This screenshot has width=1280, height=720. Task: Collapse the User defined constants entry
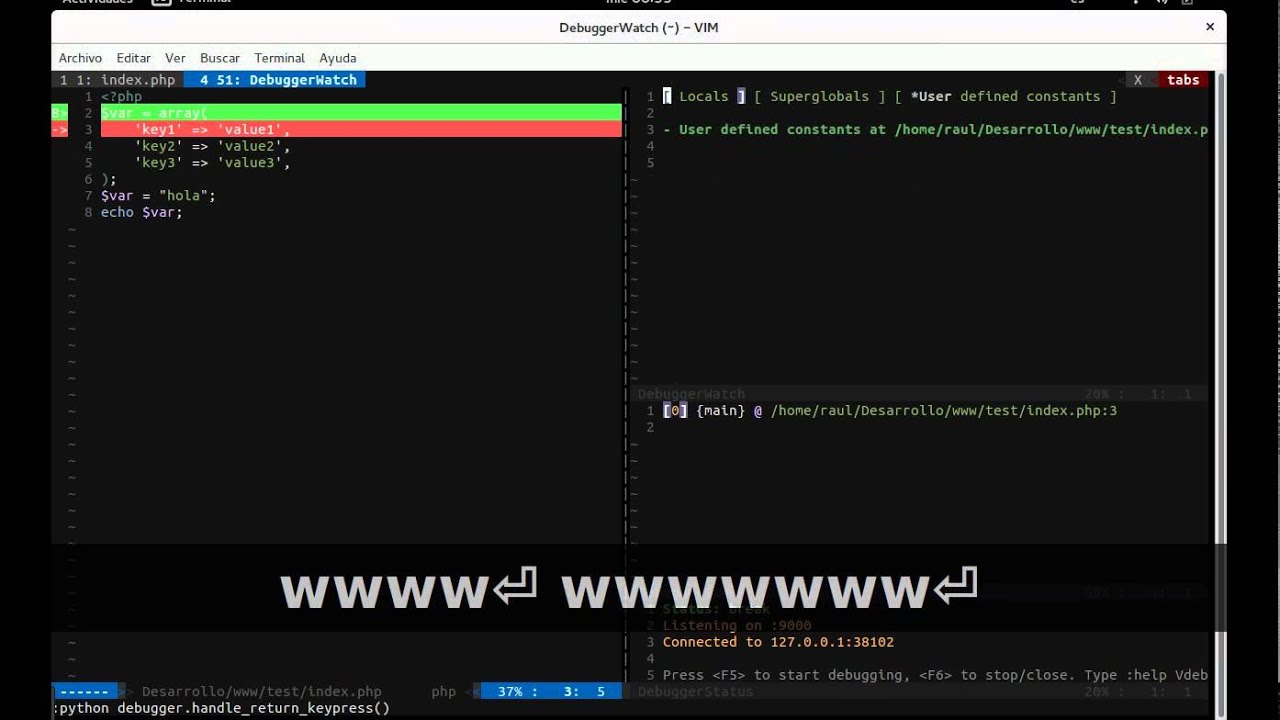coord(667,129)
